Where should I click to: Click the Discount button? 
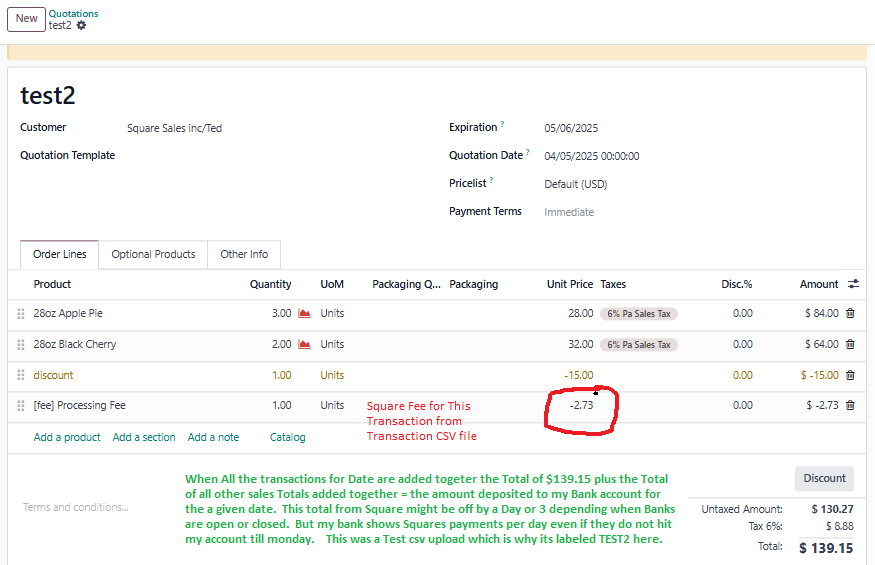(824, 478)
